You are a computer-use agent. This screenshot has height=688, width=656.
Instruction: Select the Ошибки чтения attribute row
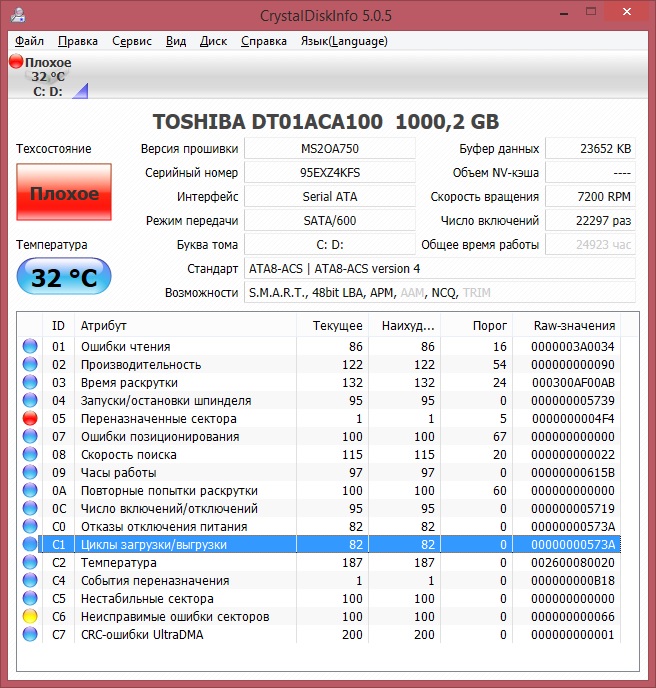point(319,346)
